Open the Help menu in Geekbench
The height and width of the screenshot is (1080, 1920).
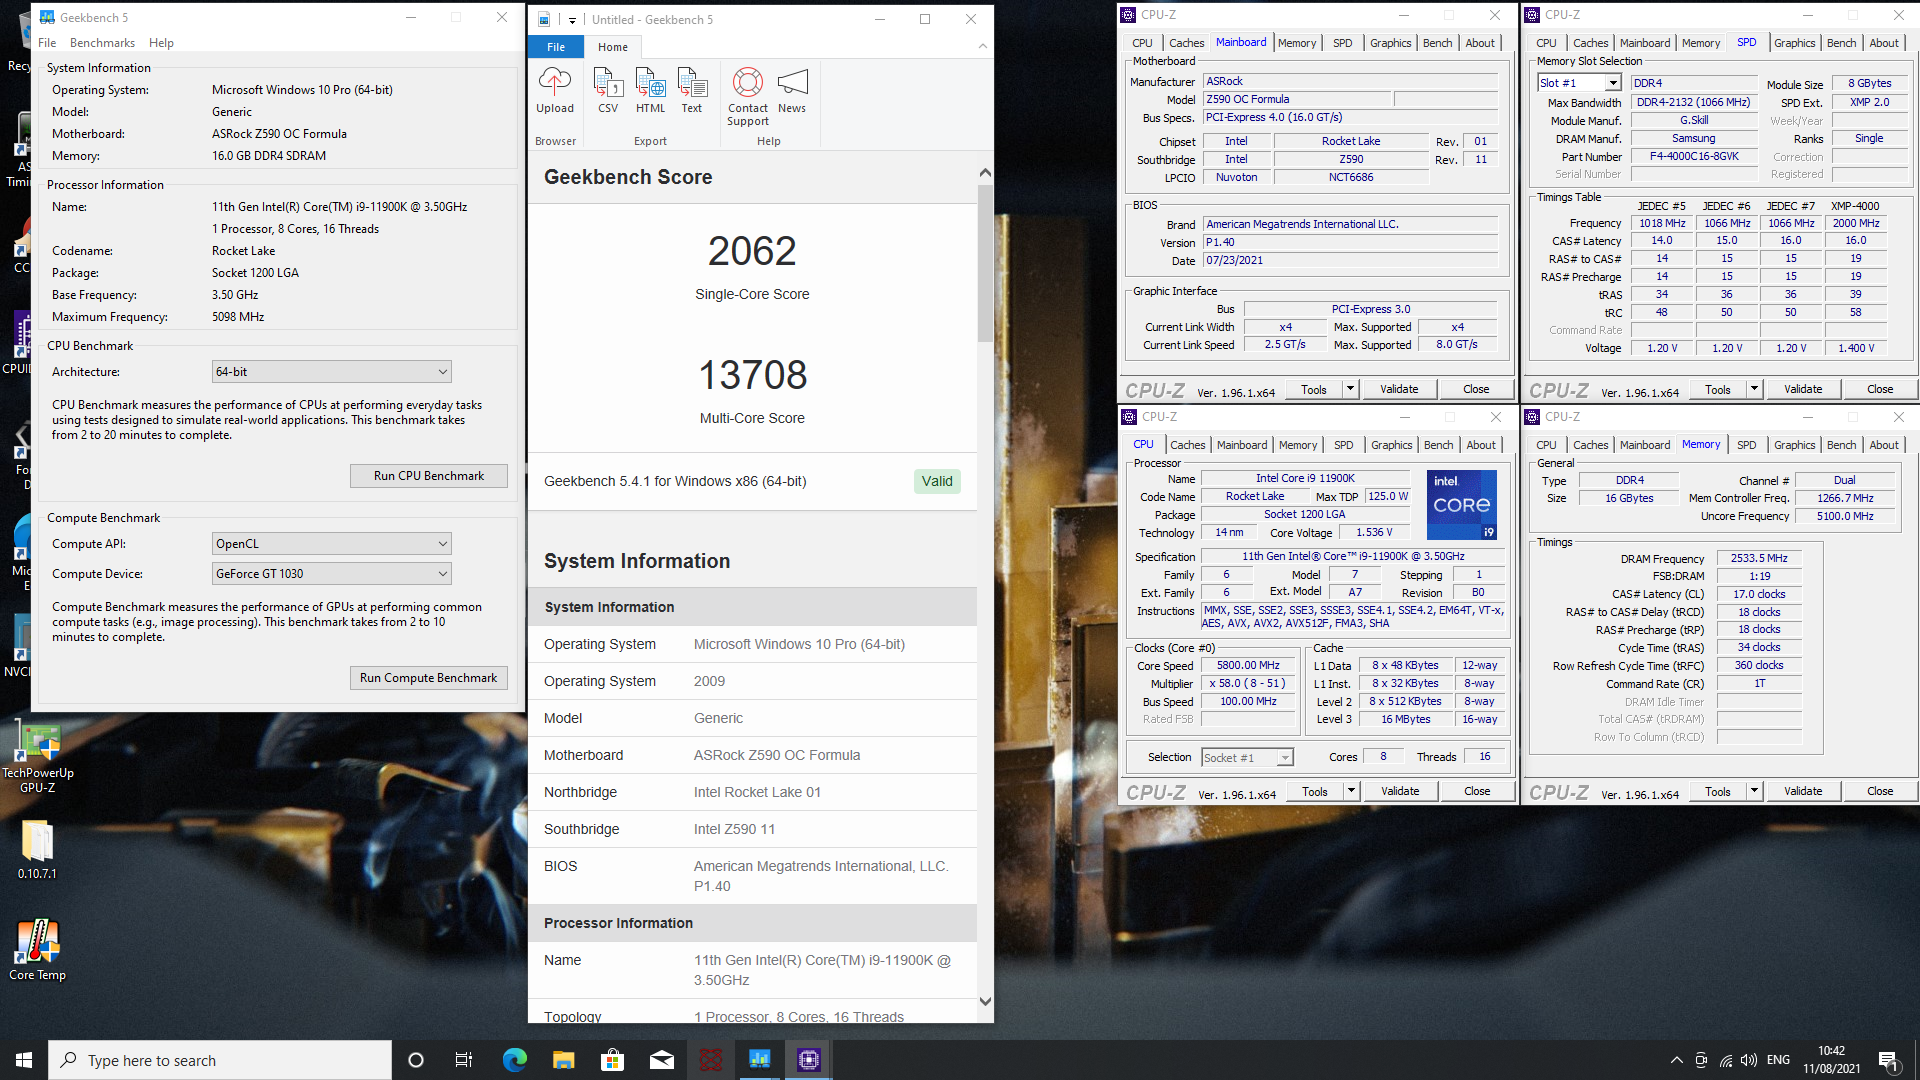tap(161, 43)
